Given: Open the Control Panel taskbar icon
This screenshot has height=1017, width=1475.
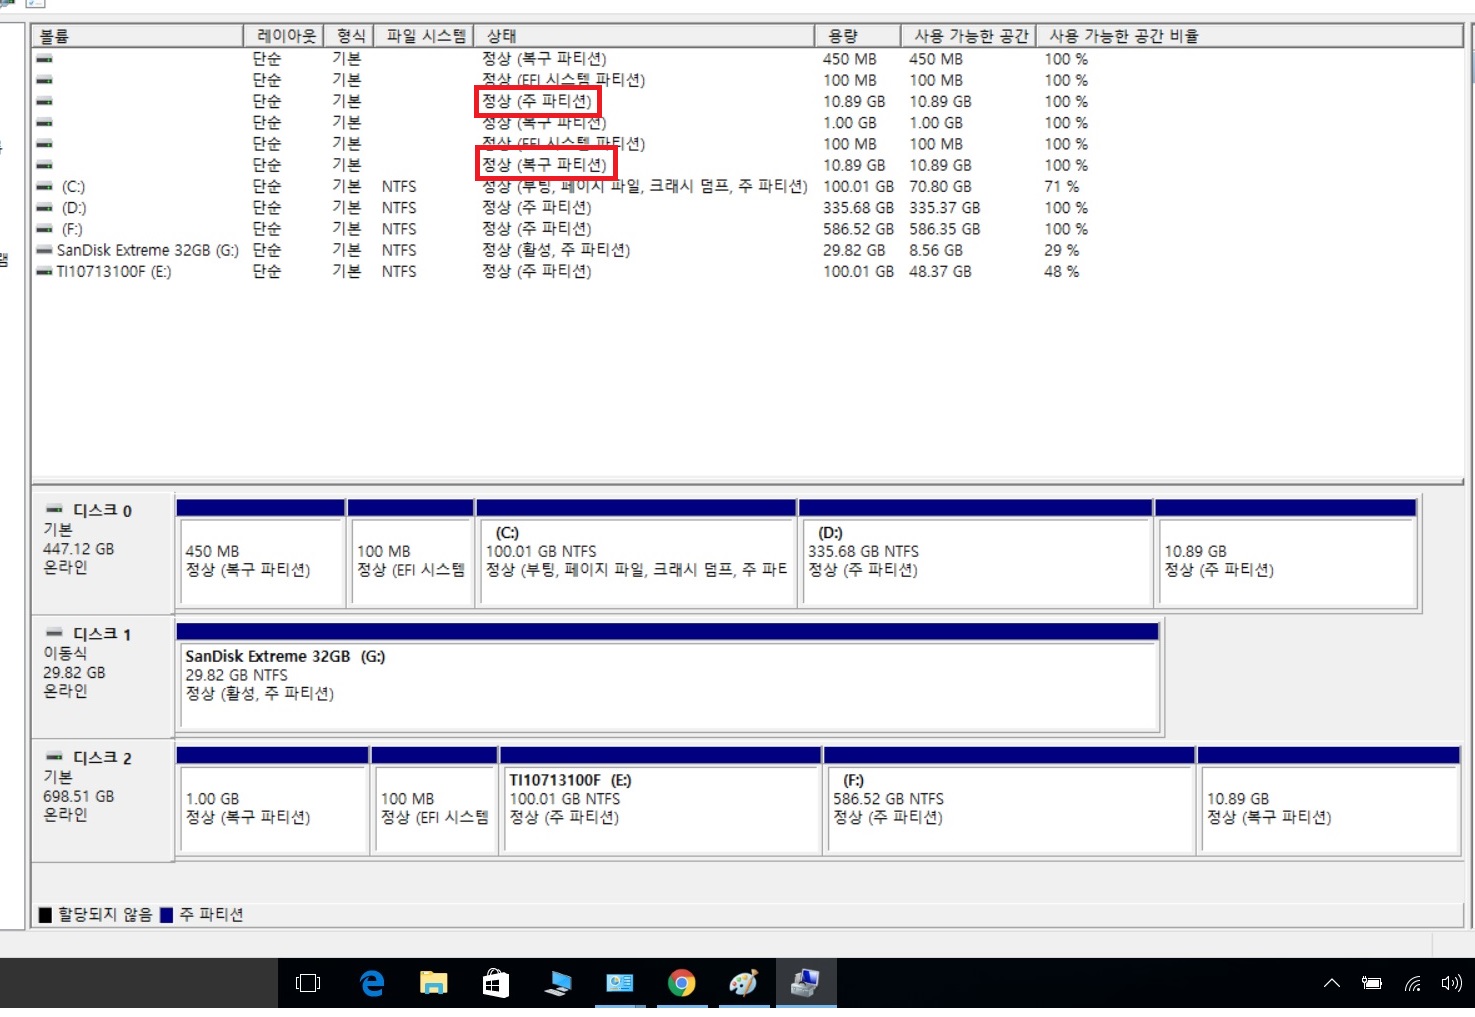Looking at the screenshot, I should pos(619,983).
